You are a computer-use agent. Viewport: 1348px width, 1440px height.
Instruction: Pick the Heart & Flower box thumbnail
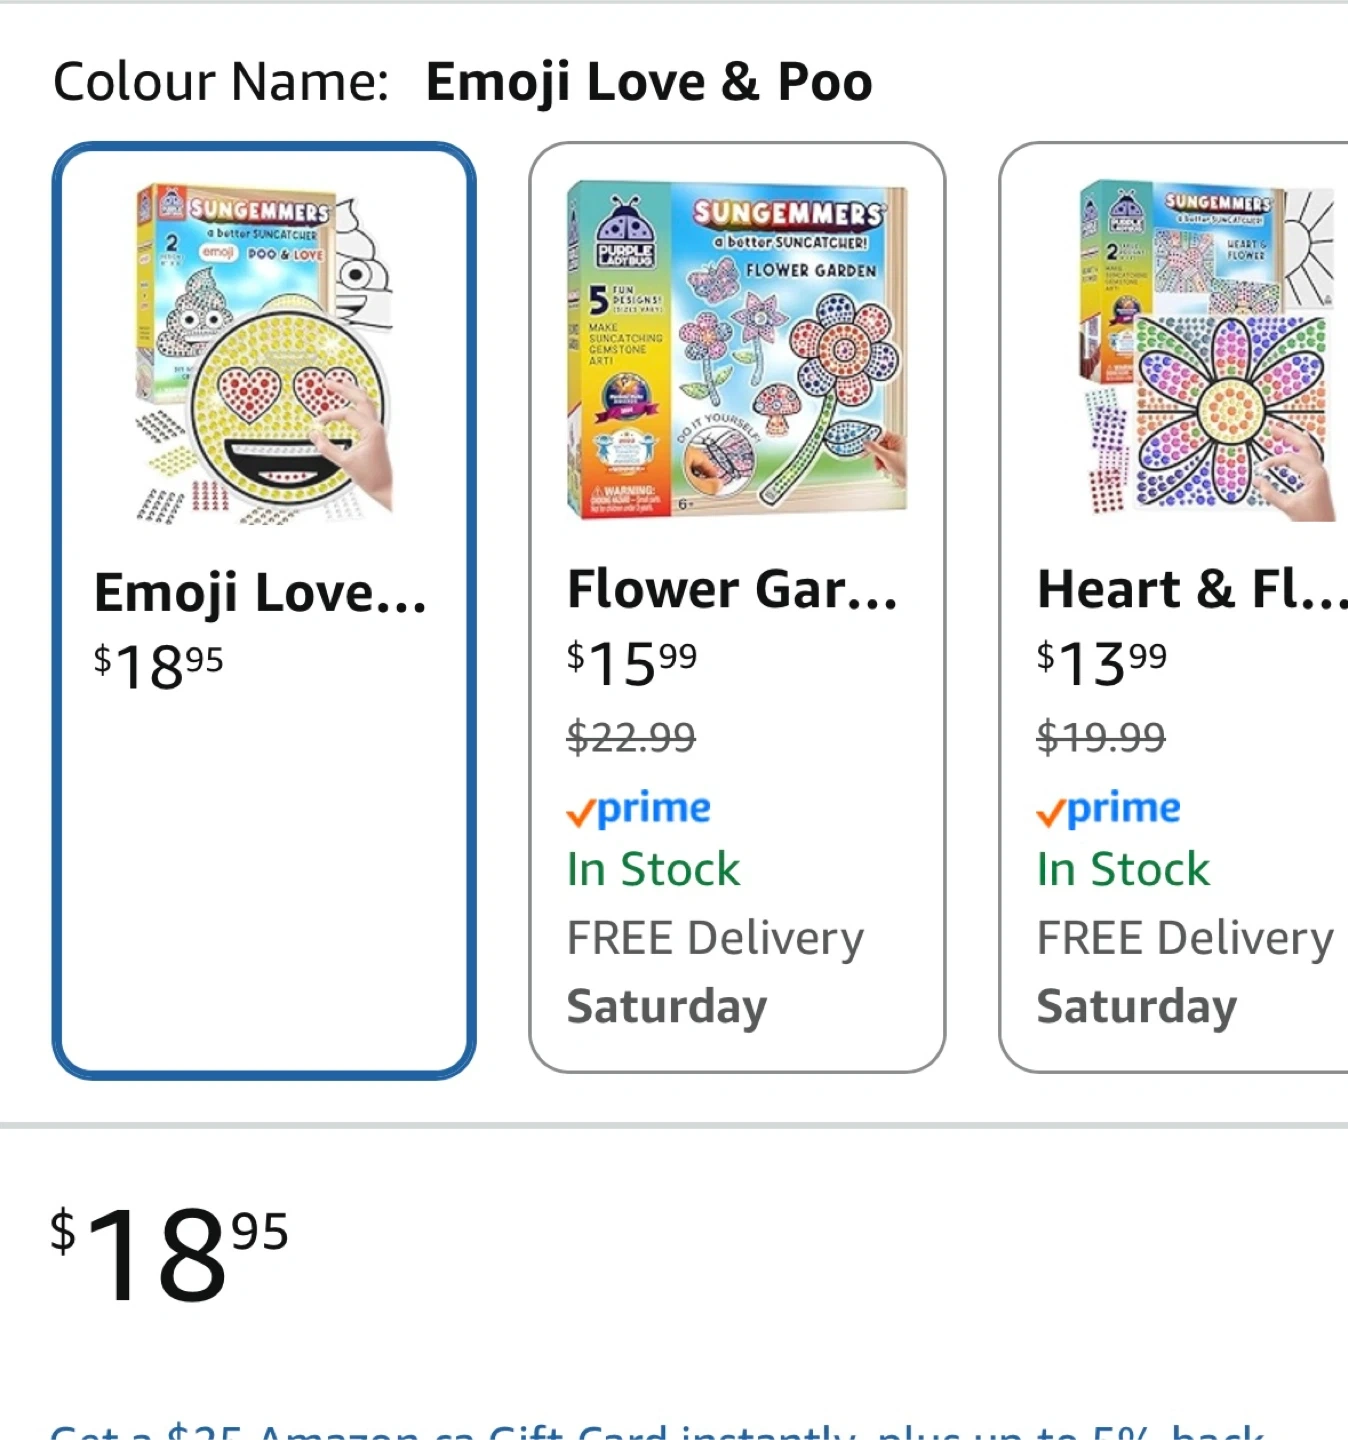1208,350
